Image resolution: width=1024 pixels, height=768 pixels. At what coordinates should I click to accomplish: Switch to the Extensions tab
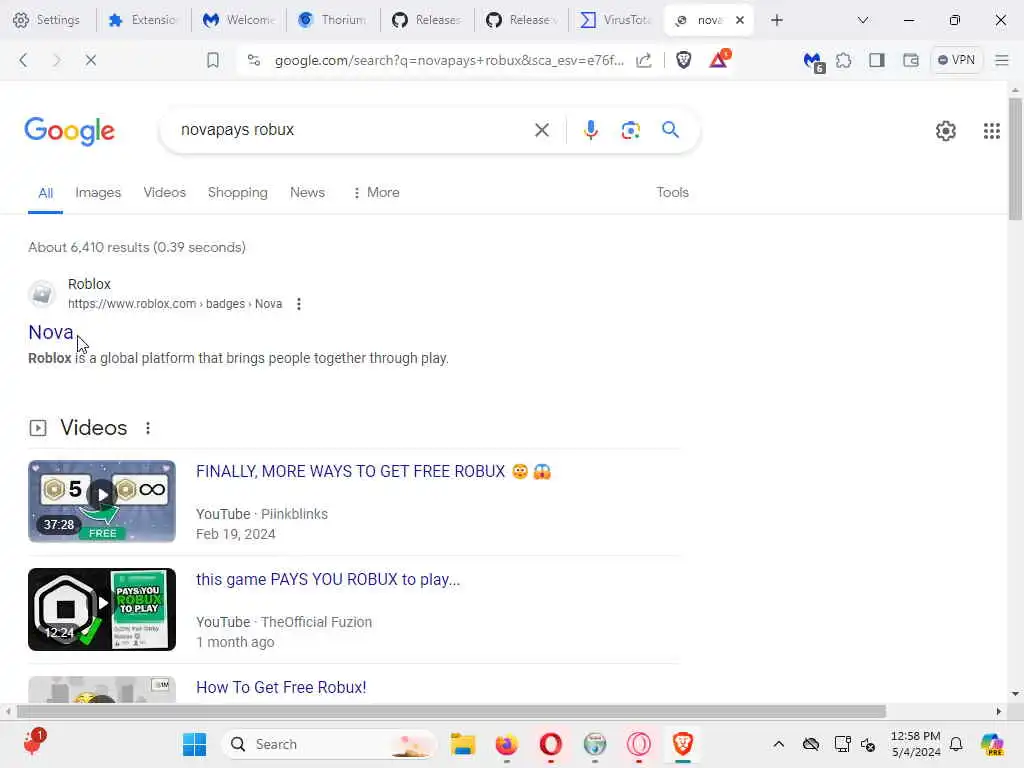pos(144,20)
